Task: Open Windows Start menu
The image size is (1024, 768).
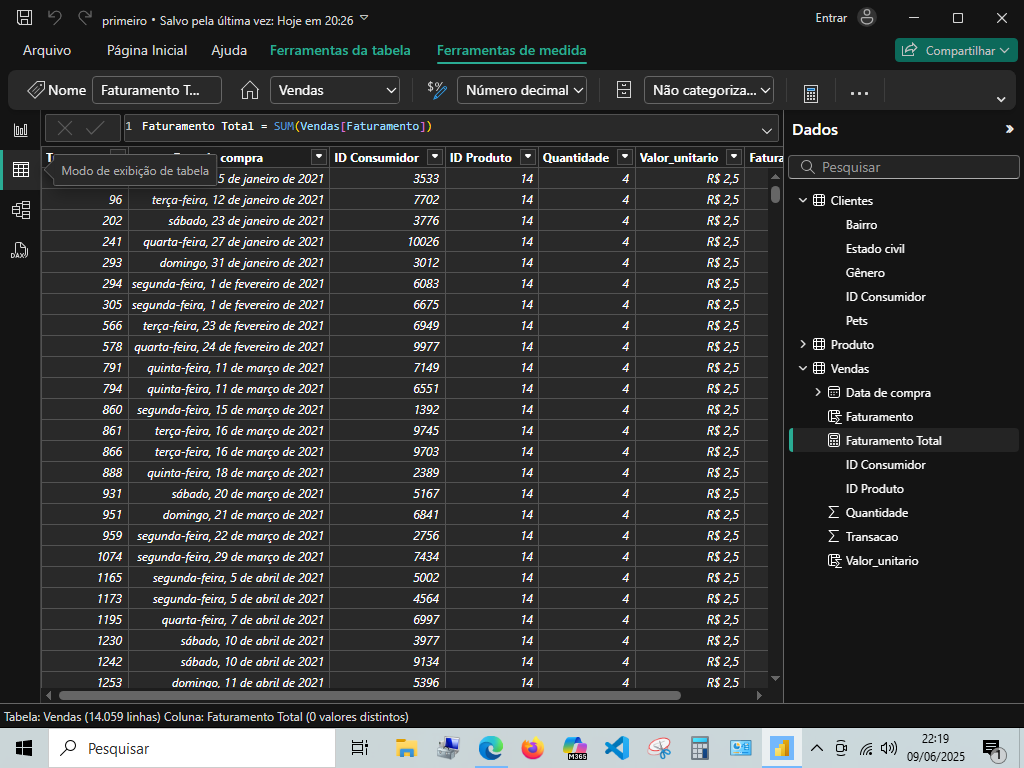Action: (24, 748)
